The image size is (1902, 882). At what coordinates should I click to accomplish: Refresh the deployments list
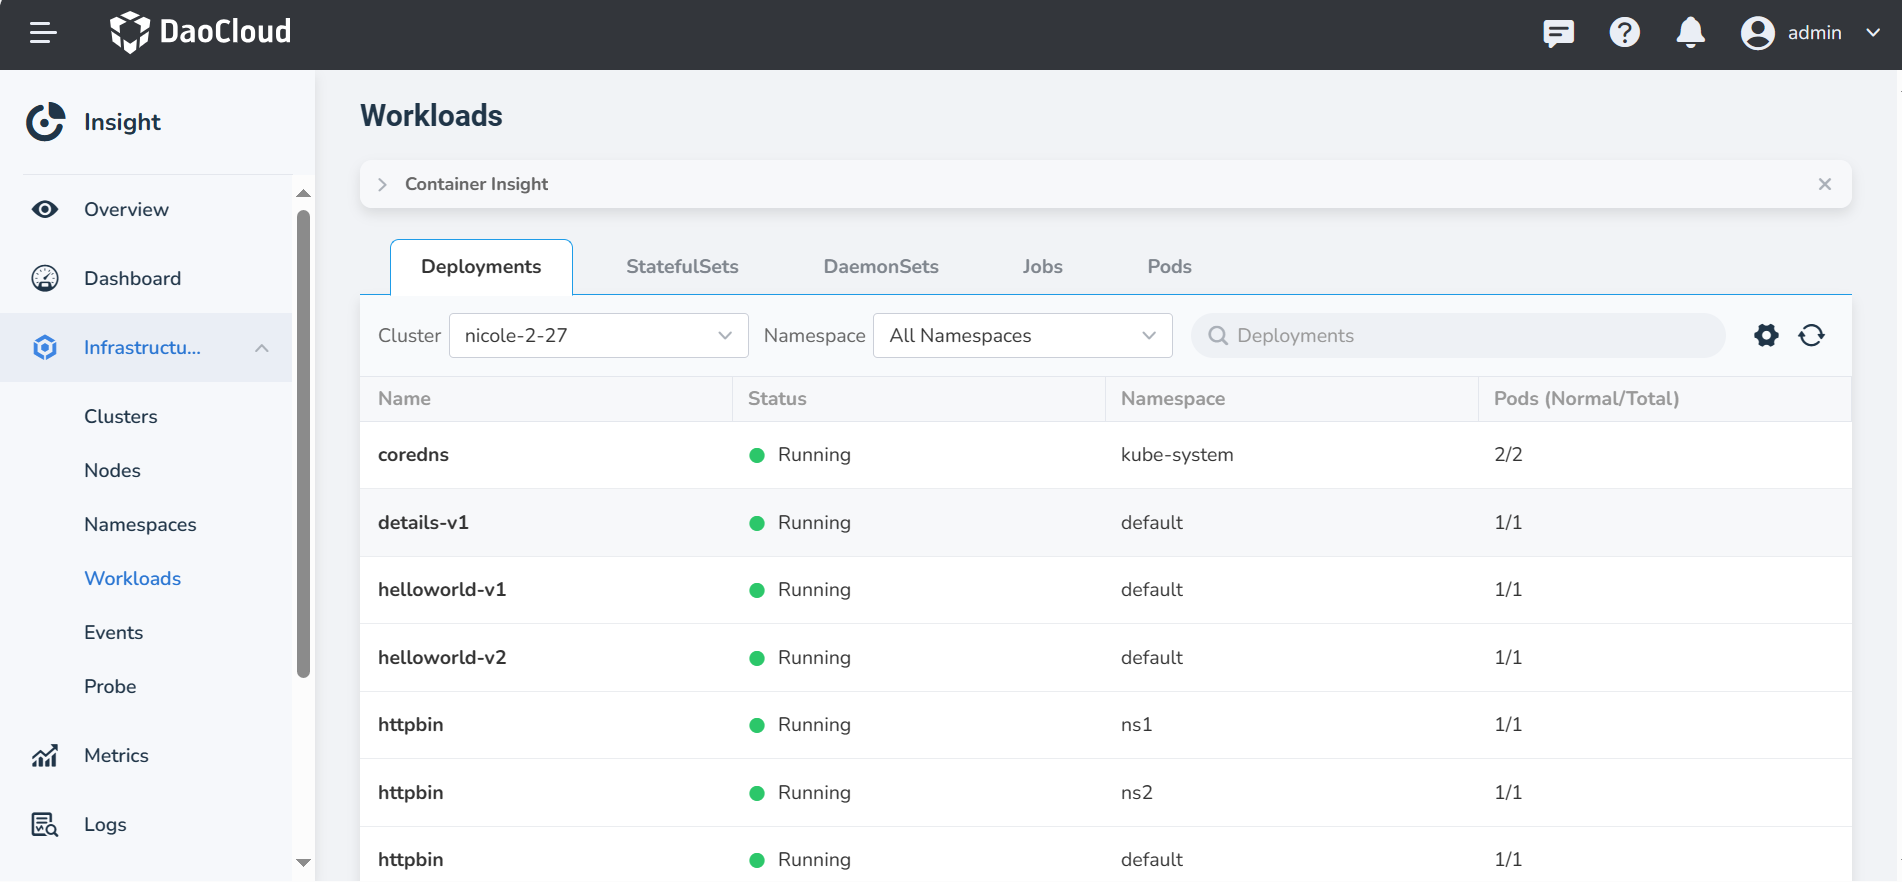(x=1811, y=335)
